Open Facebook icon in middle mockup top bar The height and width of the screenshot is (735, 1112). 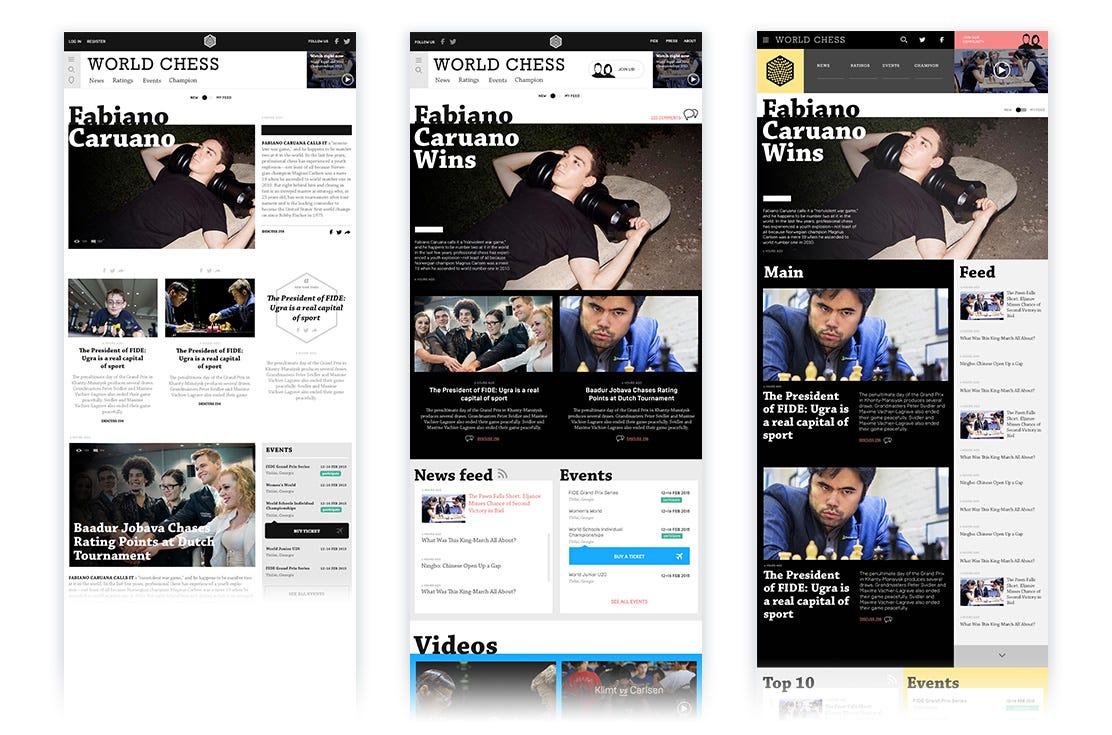[x=443, y=41]
